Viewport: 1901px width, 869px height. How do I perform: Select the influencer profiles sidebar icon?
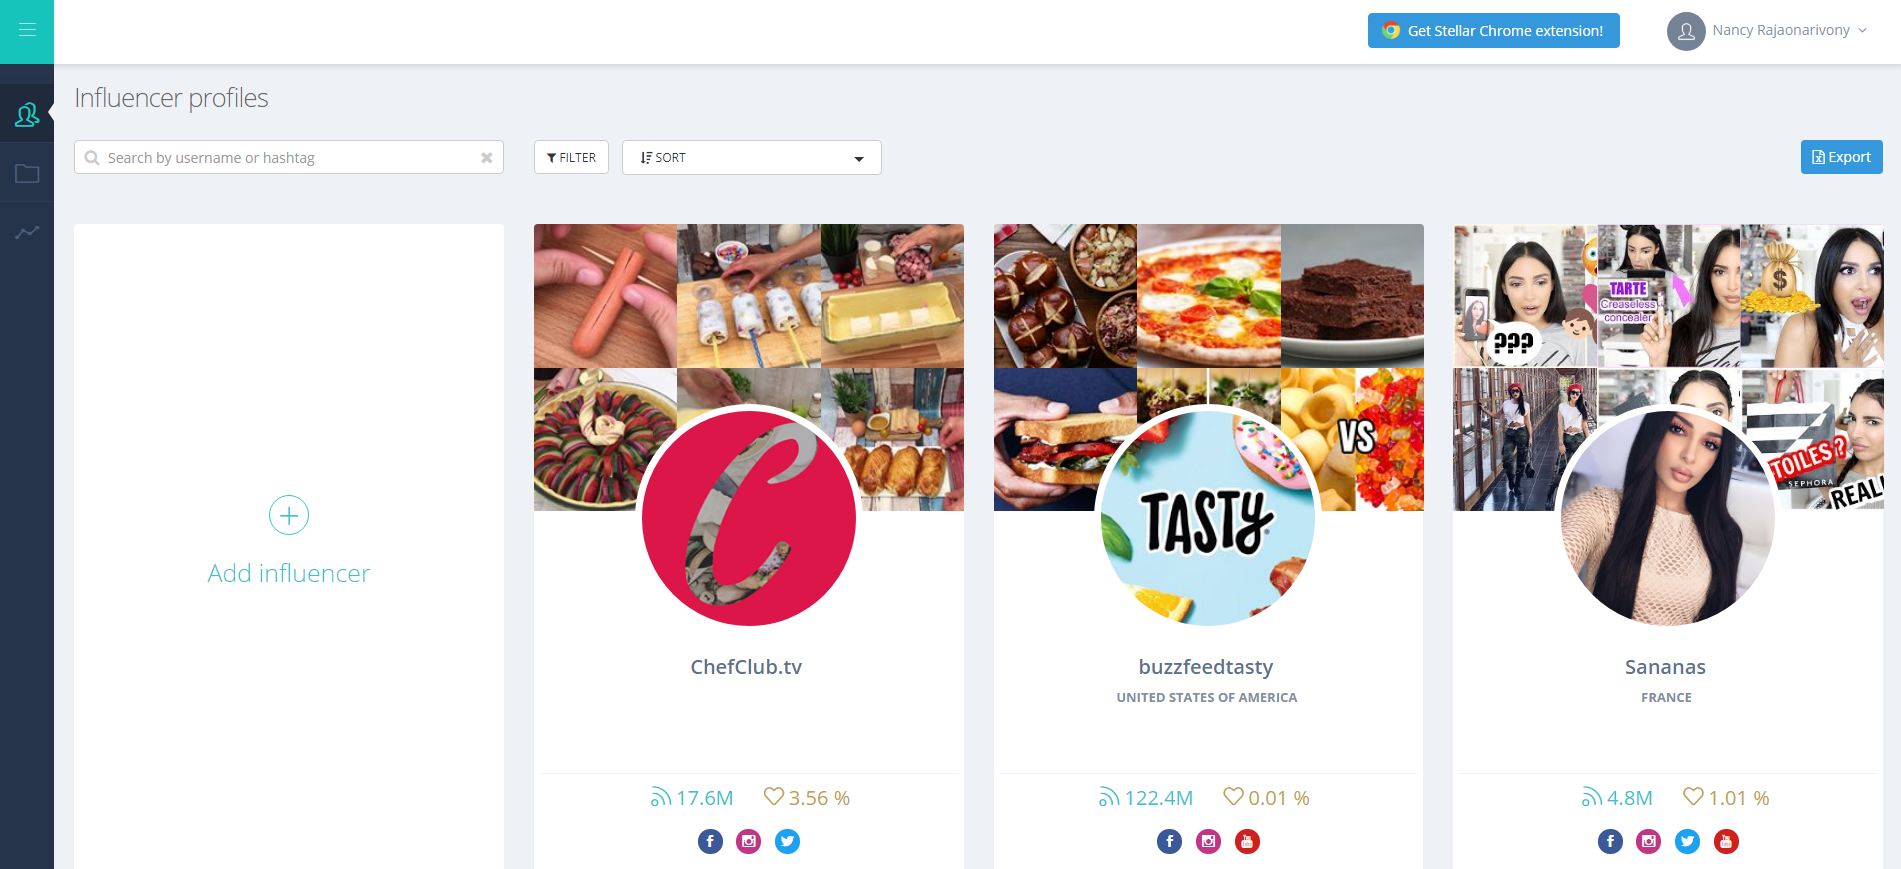tap(27, 116)
